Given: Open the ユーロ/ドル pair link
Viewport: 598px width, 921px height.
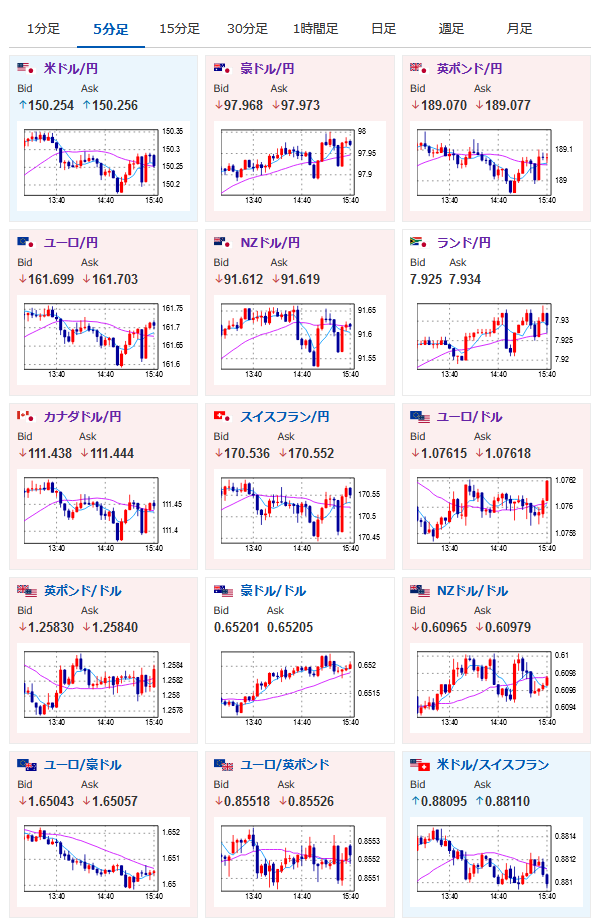Looking at the screenshot, I should pyautogui.click(x=469, y=417).
